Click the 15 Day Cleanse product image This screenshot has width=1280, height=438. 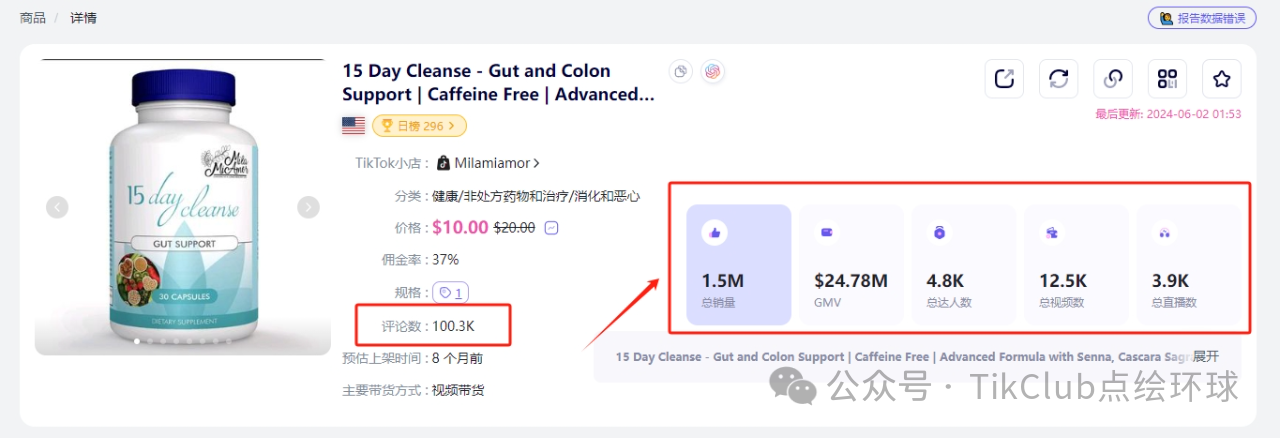(x=183, y=207)
